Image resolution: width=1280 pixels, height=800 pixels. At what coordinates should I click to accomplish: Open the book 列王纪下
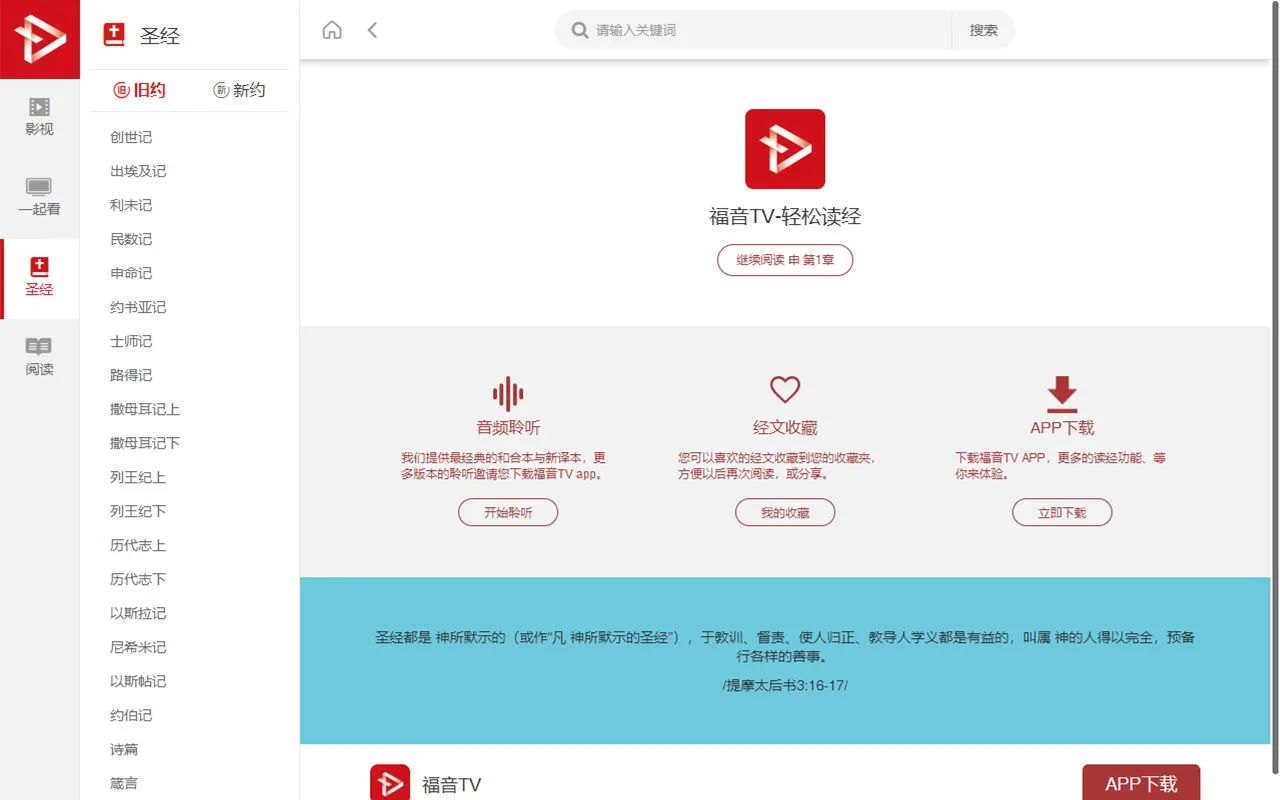click(x=138, y=511)
